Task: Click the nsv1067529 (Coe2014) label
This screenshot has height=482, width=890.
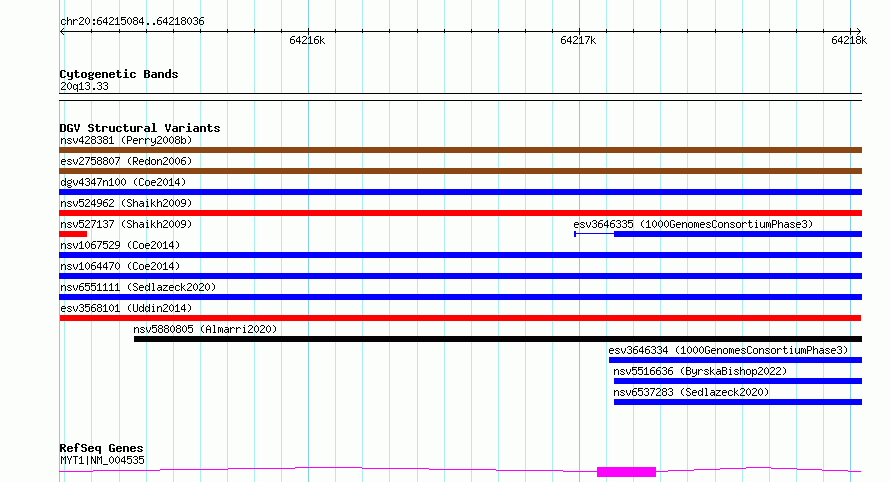Action: tap(120, 245)
